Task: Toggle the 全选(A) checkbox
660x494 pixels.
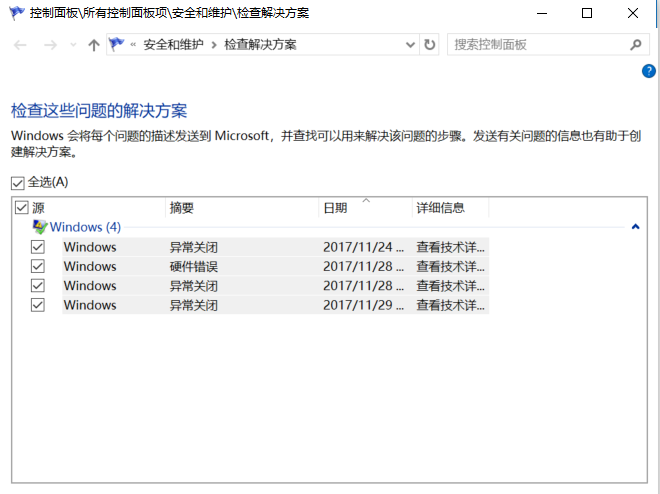Action: 18,183
